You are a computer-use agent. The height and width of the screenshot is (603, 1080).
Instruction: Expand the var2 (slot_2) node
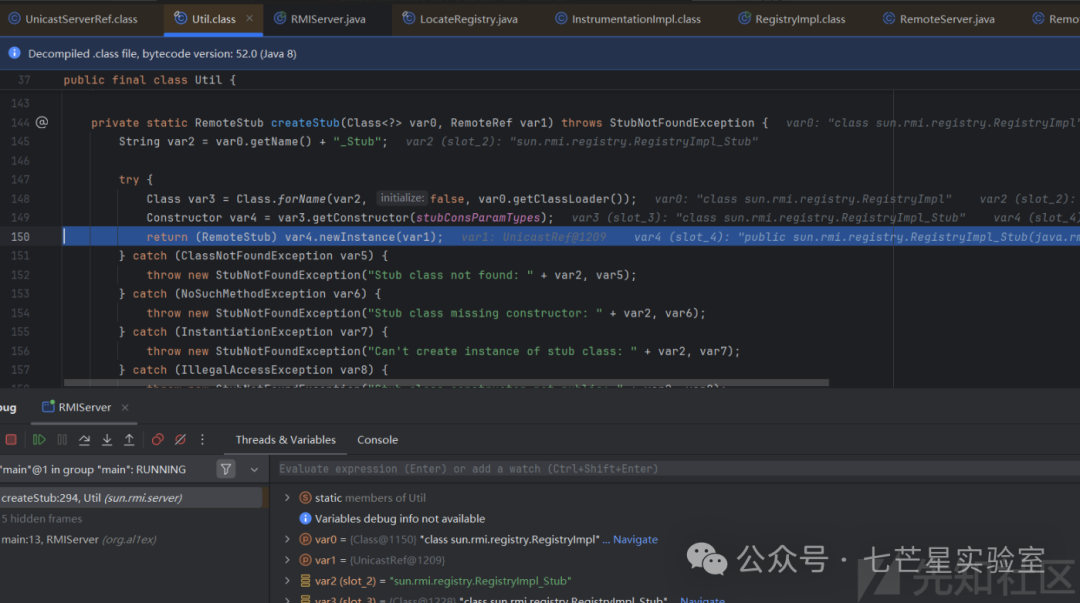pos(287,581)
